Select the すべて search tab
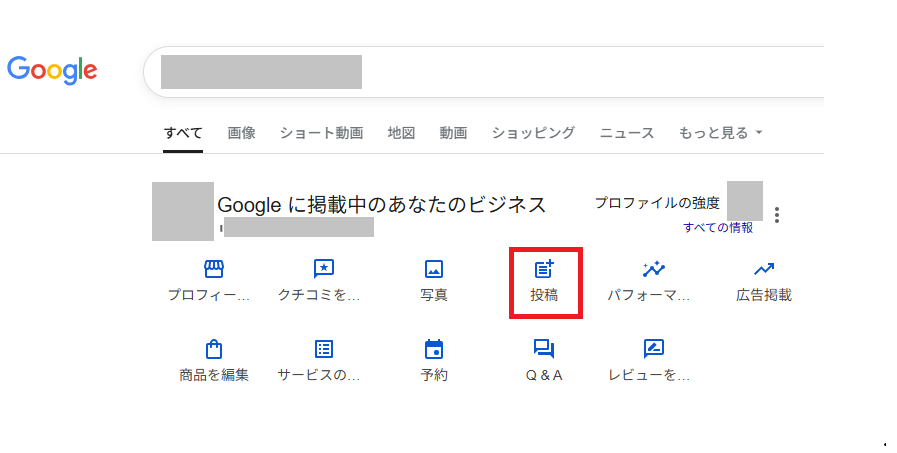 point(183,133)
